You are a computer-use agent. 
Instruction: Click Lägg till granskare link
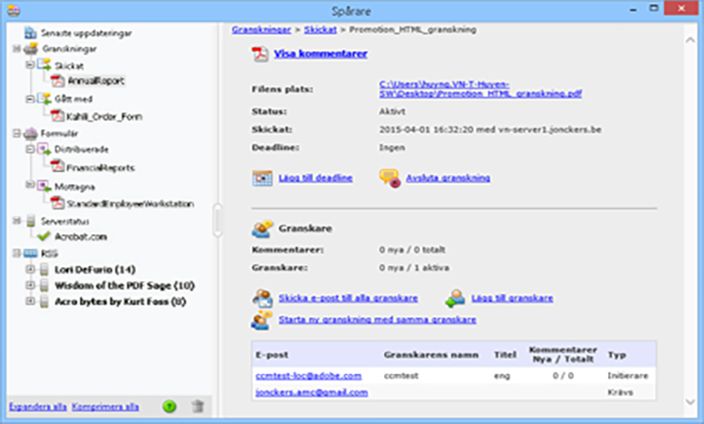(512, 298)
